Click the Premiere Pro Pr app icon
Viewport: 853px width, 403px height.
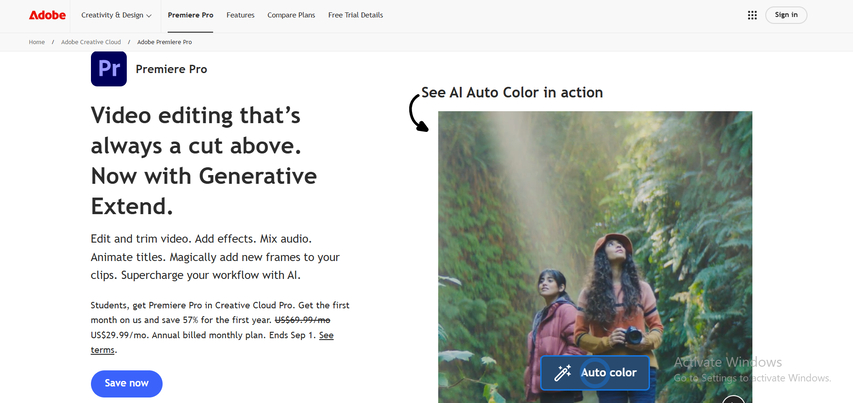(x=109, y=69)
